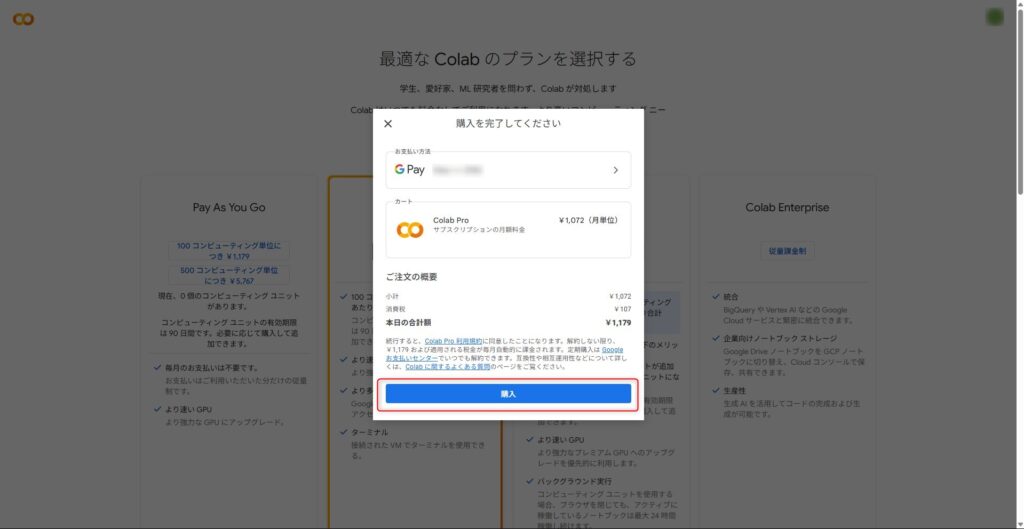The width and height of the screenshot is (1024, 529).
Task: Open the G Pay payment method row
Action: click(x=508, y=170)
